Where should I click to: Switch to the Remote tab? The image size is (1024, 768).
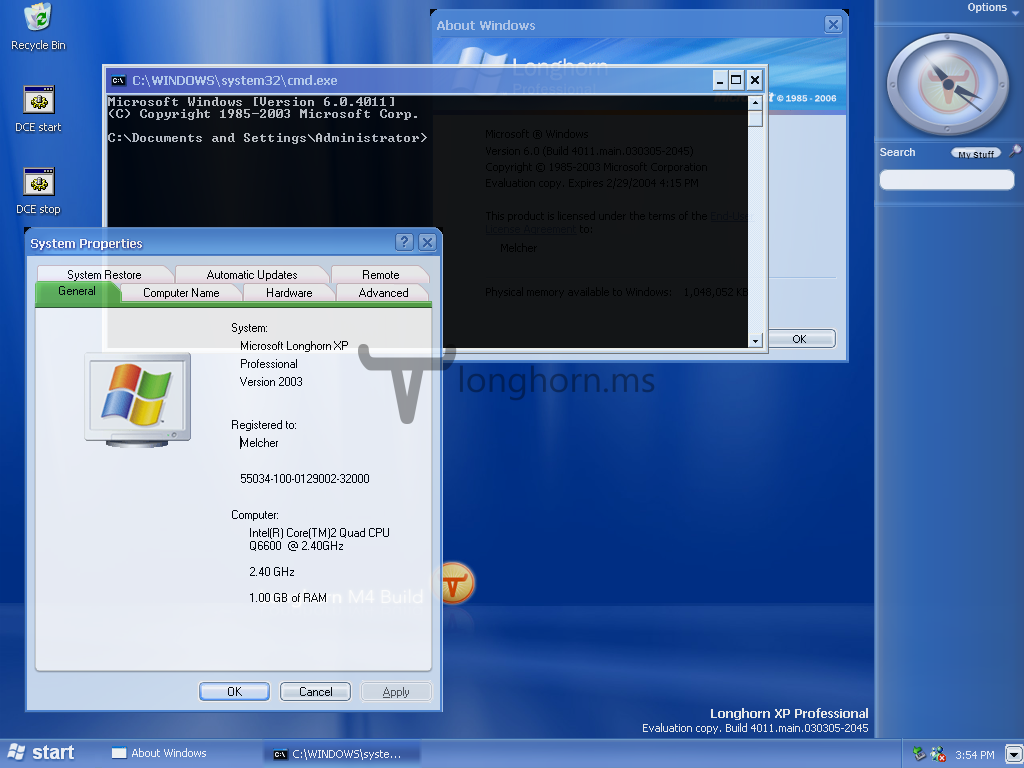[x=381, y=274]
